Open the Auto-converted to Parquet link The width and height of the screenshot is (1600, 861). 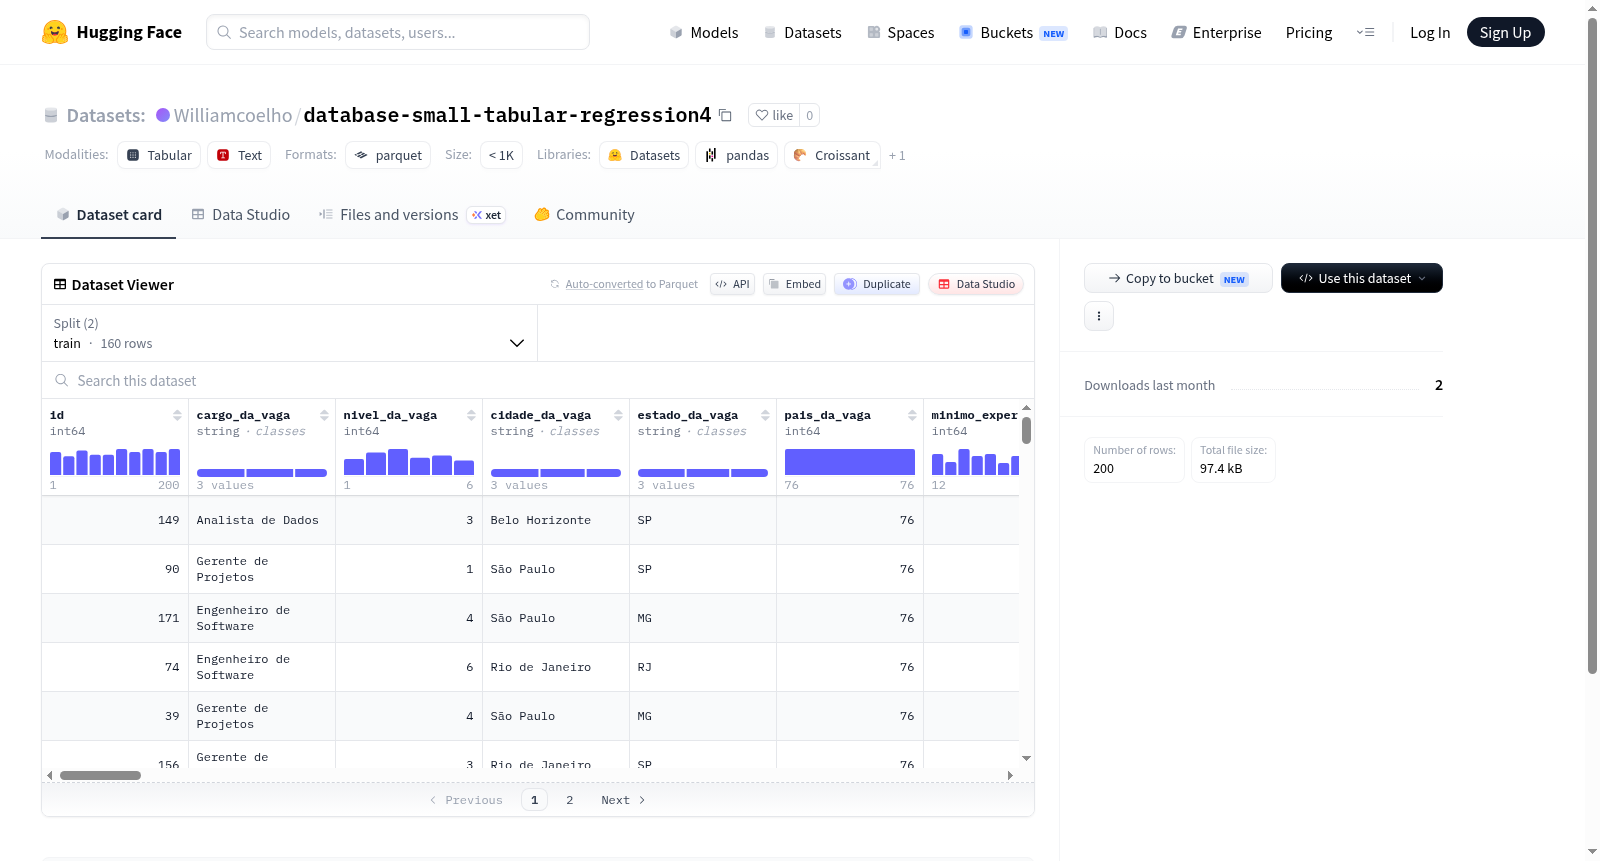click(631, 284)
